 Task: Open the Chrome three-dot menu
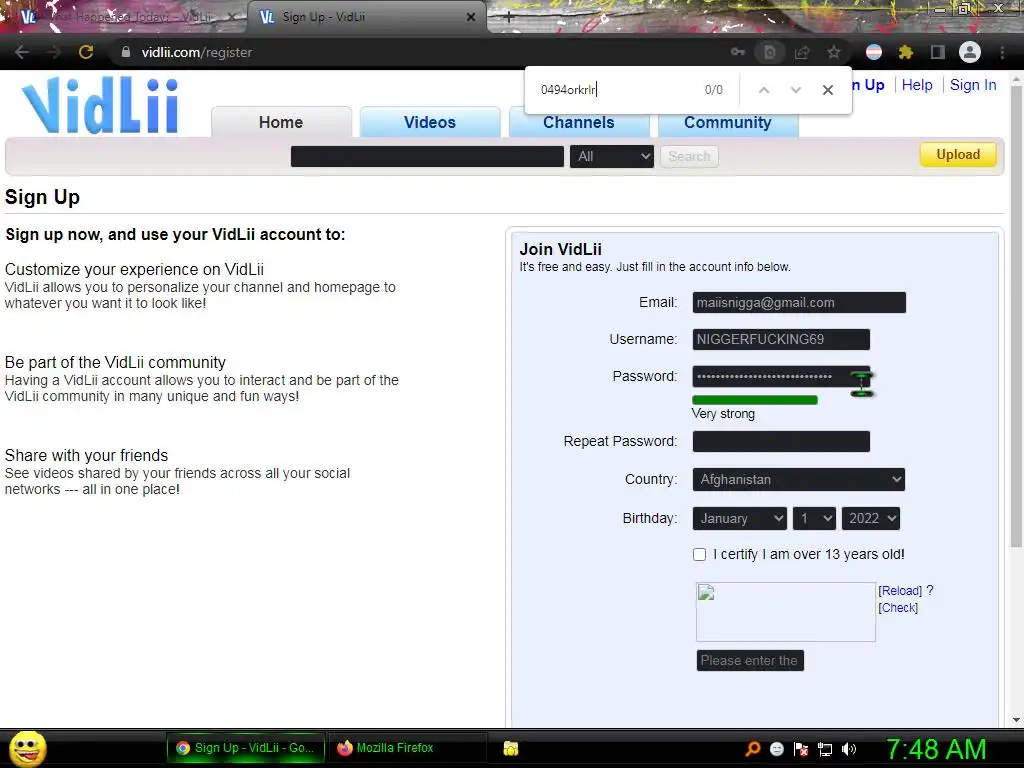tap(1002, 52)
